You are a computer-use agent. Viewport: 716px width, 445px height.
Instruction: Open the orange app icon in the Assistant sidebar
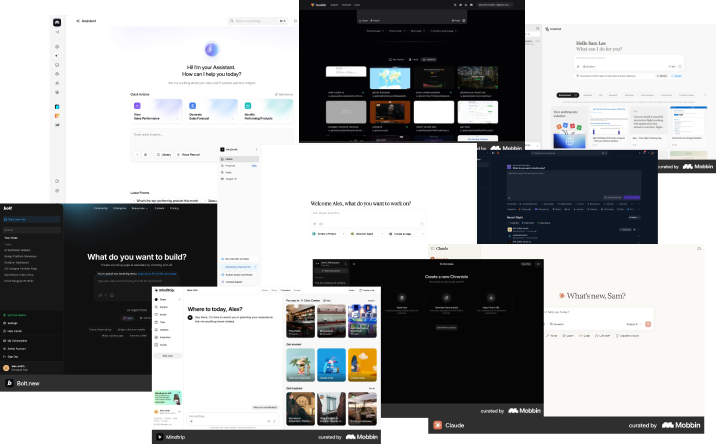coord(57,116)
